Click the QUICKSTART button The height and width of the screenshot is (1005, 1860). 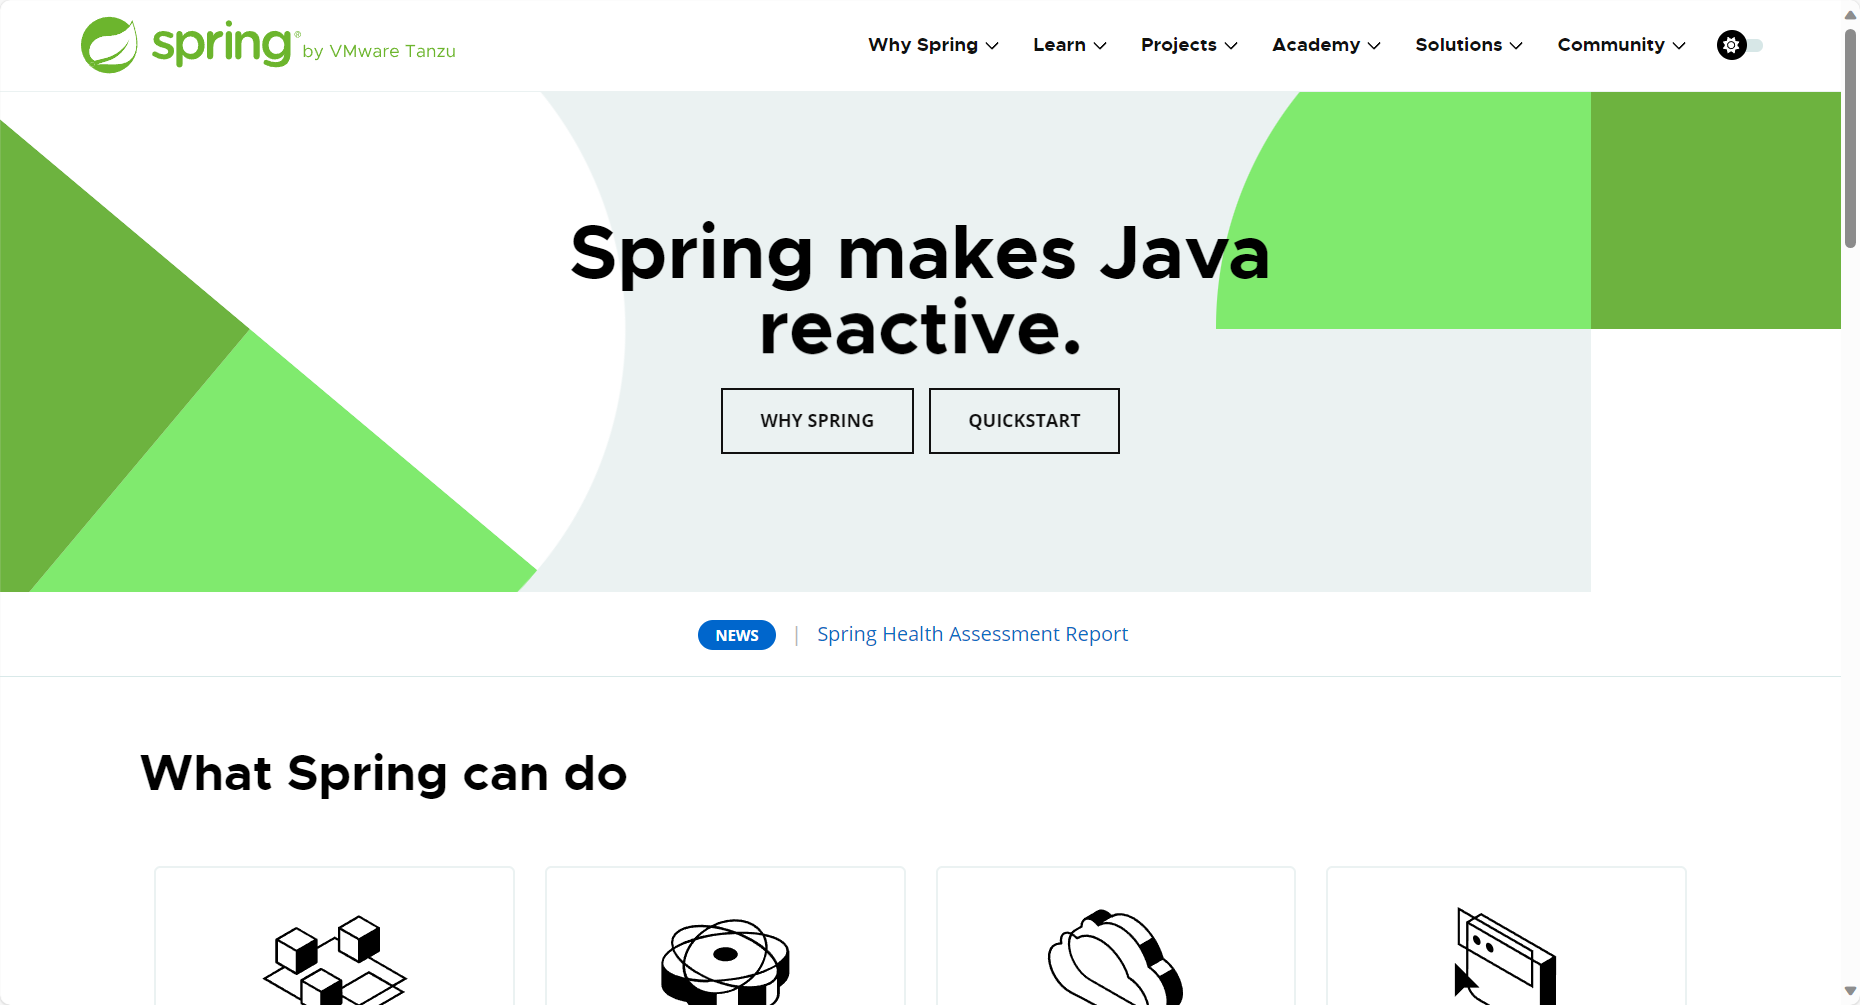pos(1024,421)
